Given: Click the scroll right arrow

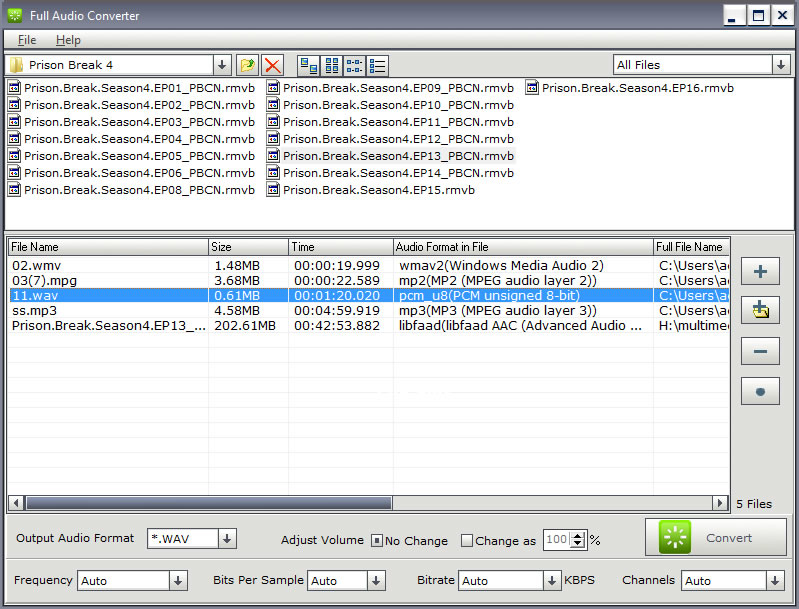Looking at the screenshot, I should point(720,503).
